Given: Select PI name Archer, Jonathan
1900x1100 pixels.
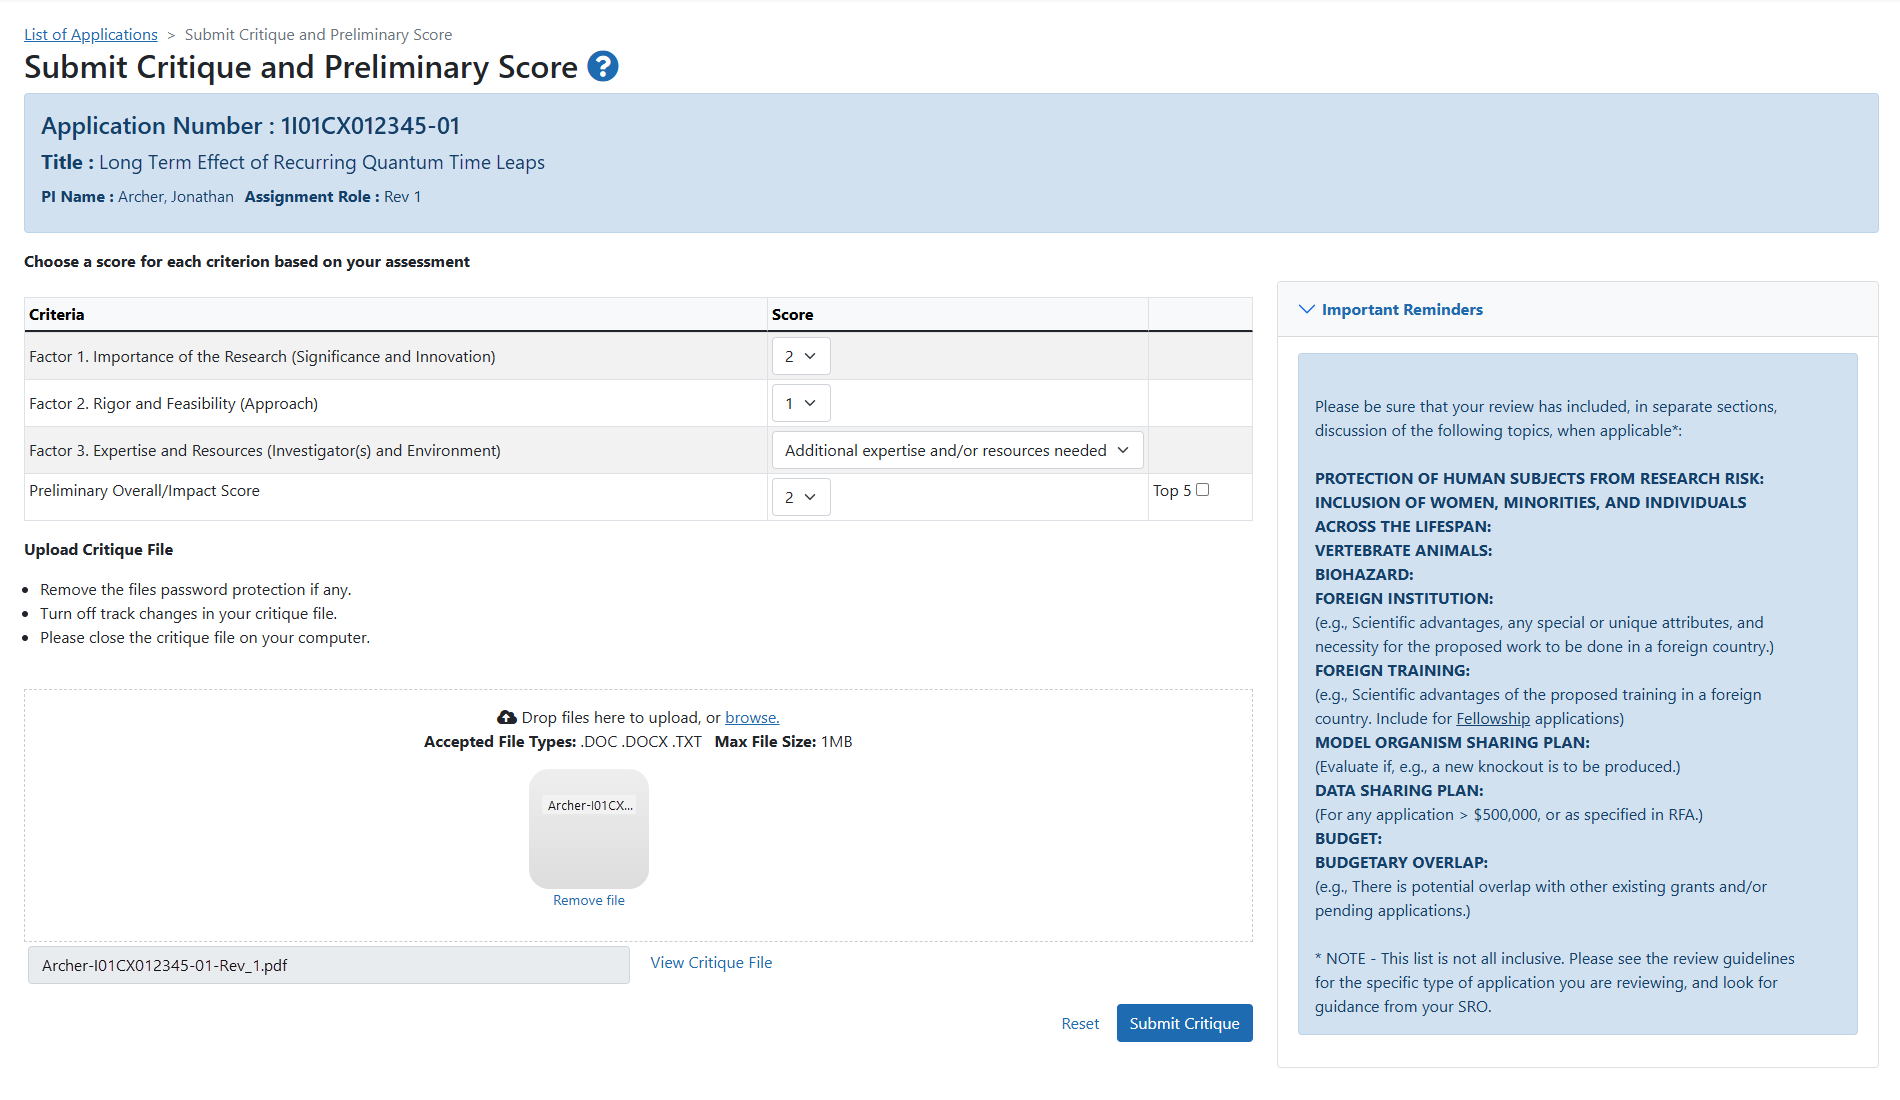Looking at the screenshot, I should pos(176,196).
